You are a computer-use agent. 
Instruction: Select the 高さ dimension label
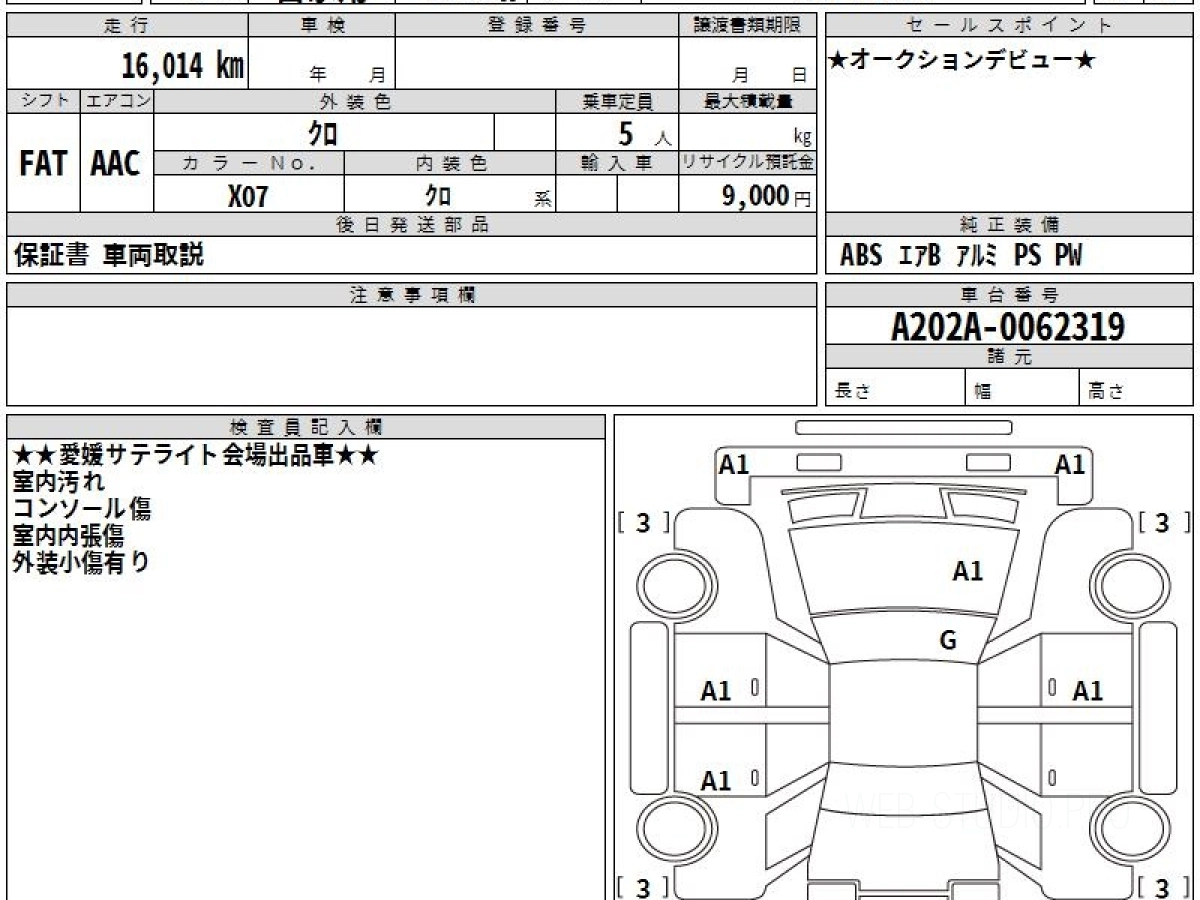tap(1107, 392)
